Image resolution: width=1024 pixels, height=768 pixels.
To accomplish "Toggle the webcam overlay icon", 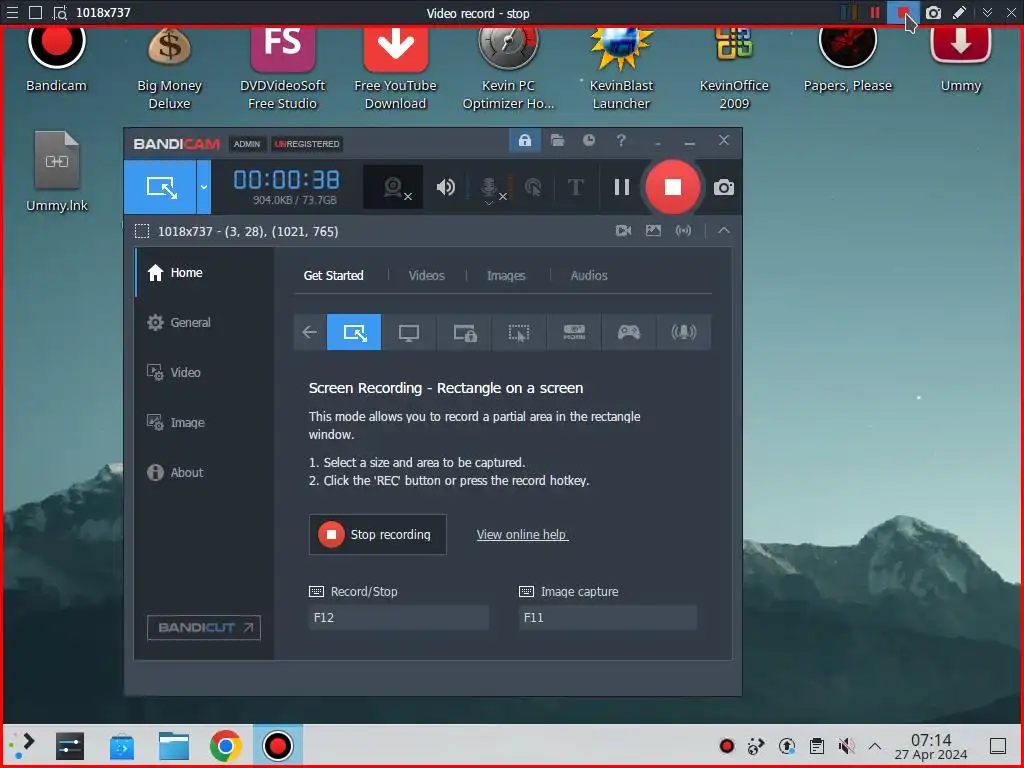I will (x=393, y=187).
